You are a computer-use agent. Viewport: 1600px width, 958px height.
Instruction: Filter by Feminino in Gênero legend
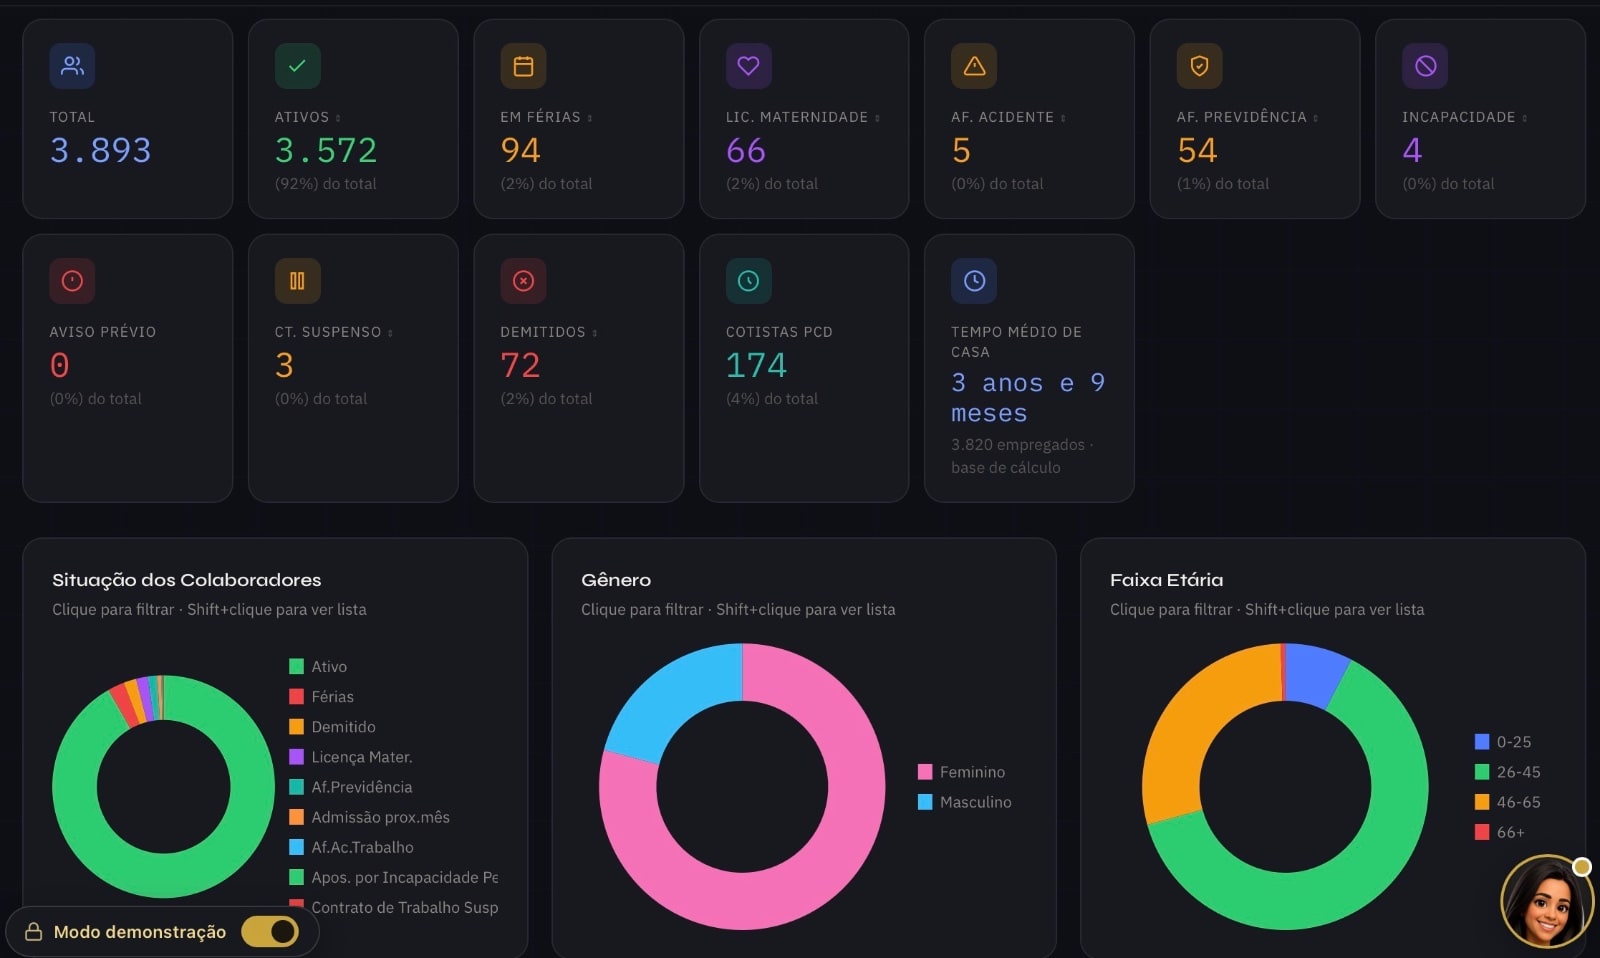pos(961,772)
